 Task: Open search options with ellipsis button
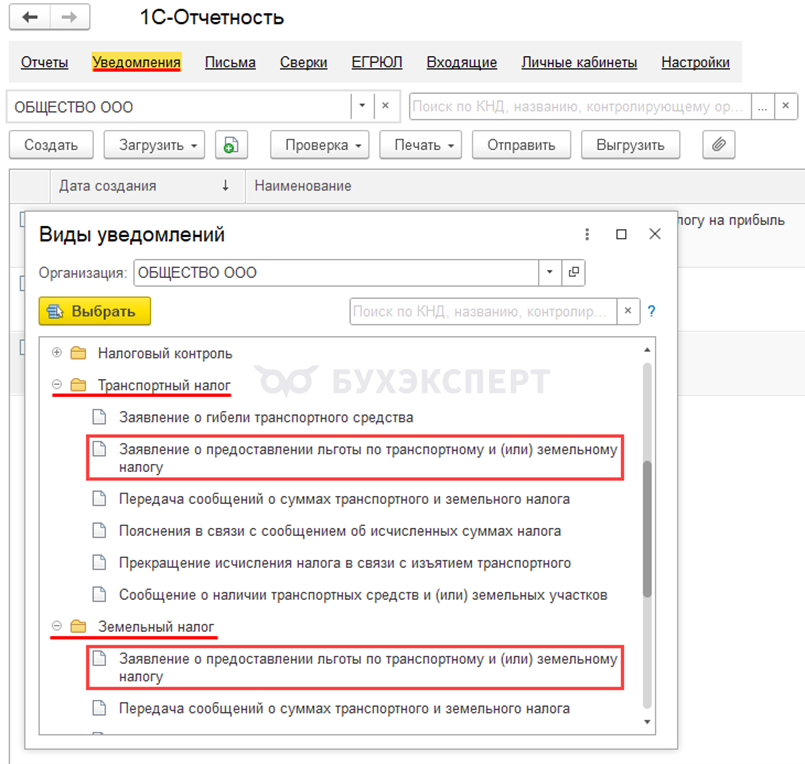click(762, 106)
